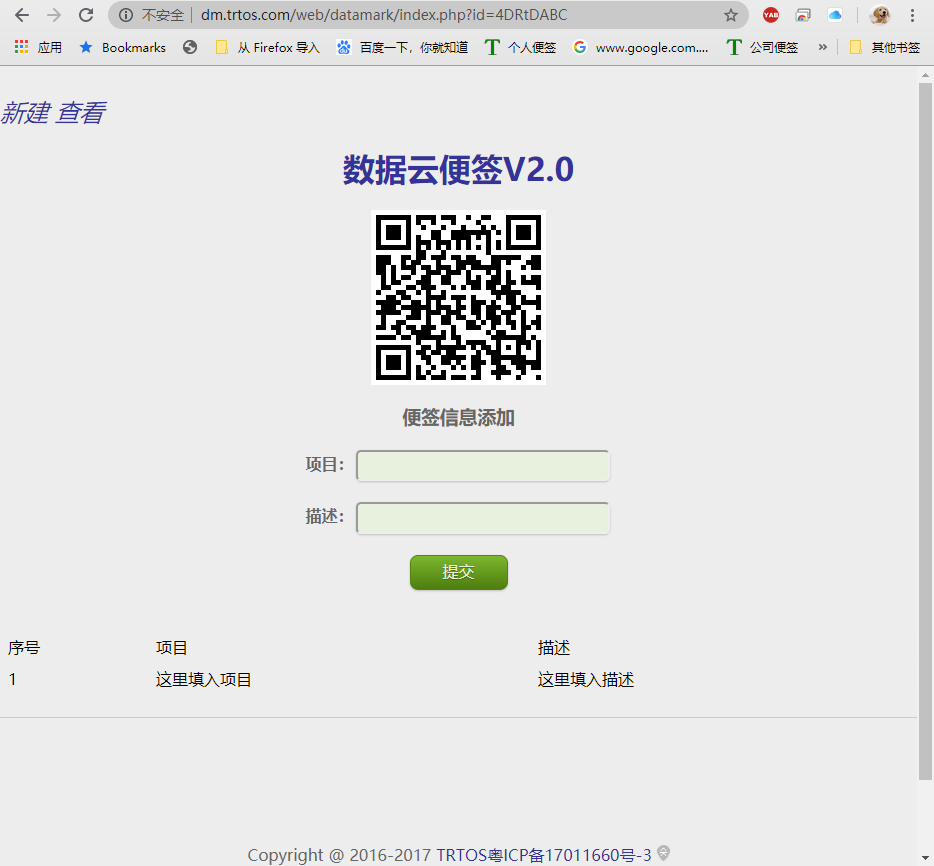
Task: Click the vertical scrollbar thumb
Action: pos(925,431)
